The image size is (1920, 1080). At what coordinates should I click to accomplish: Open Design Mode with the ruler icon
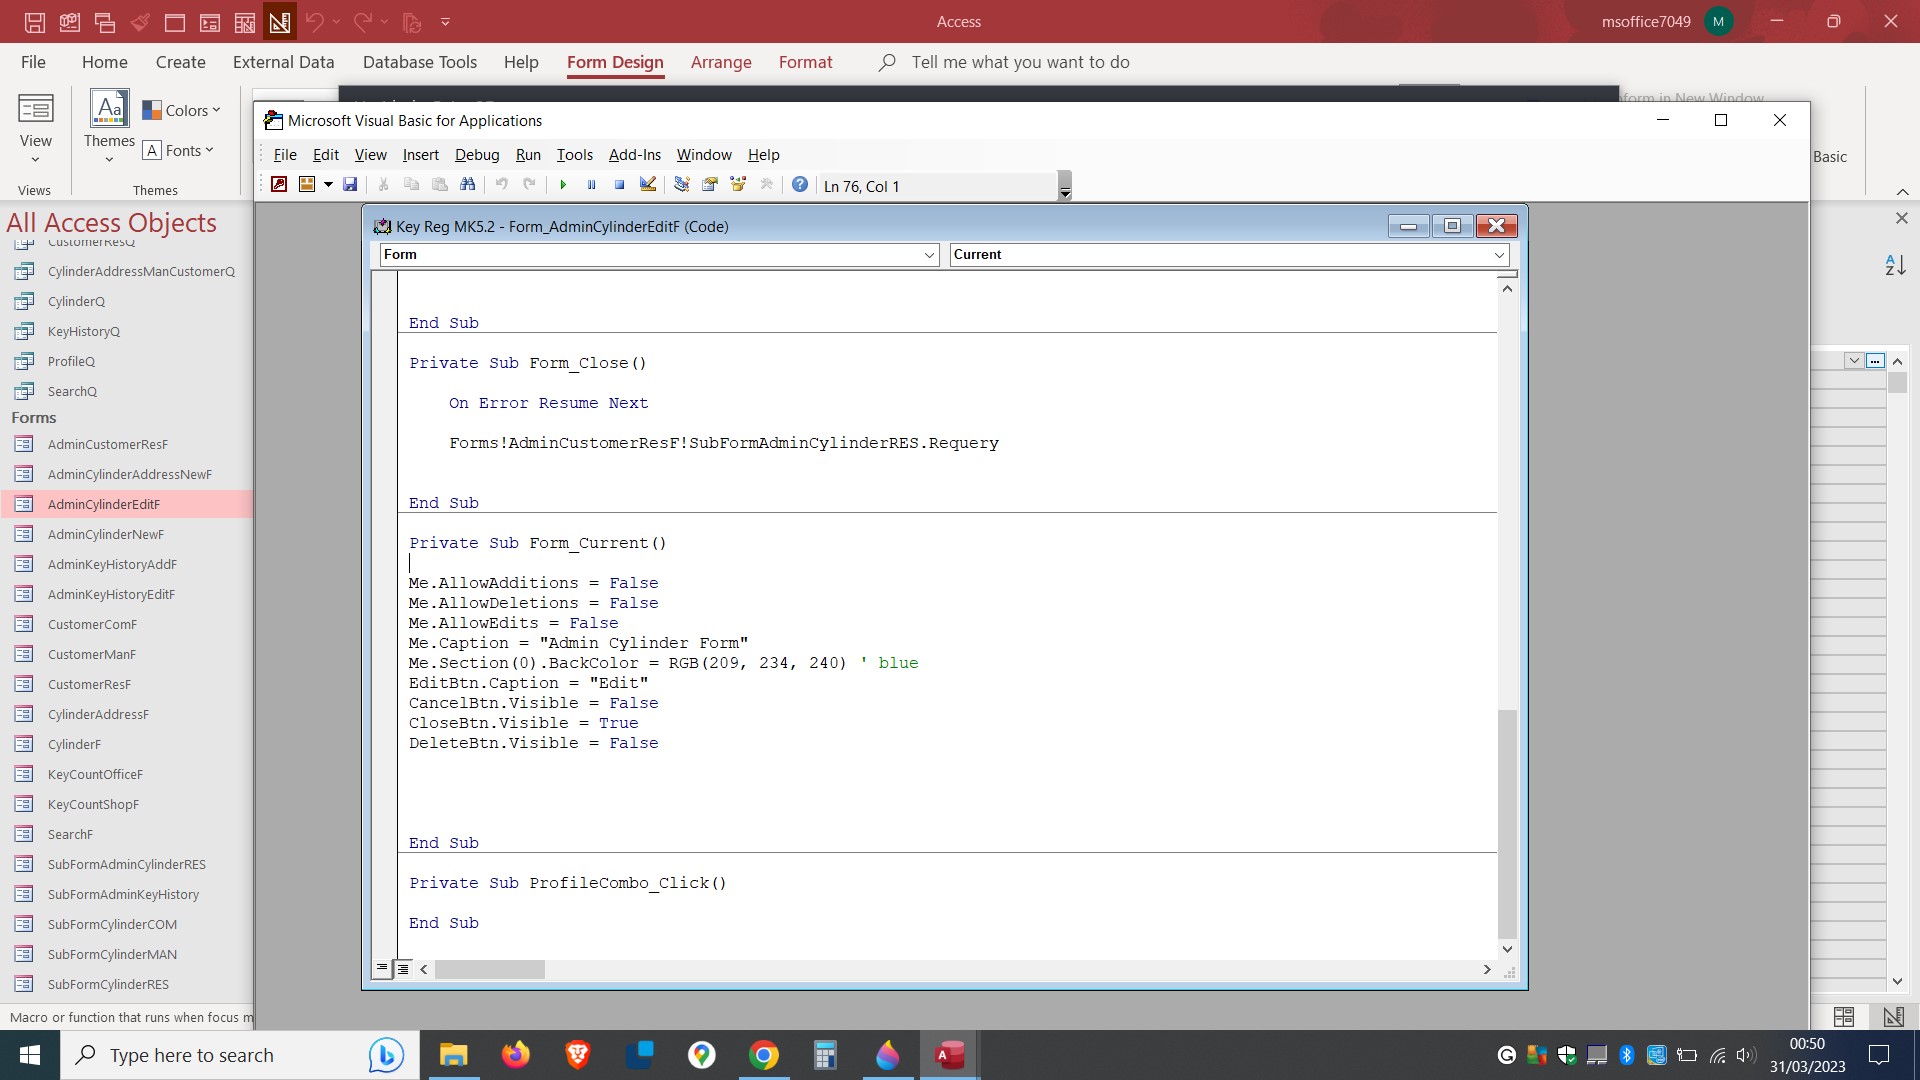tap(647, 184)
